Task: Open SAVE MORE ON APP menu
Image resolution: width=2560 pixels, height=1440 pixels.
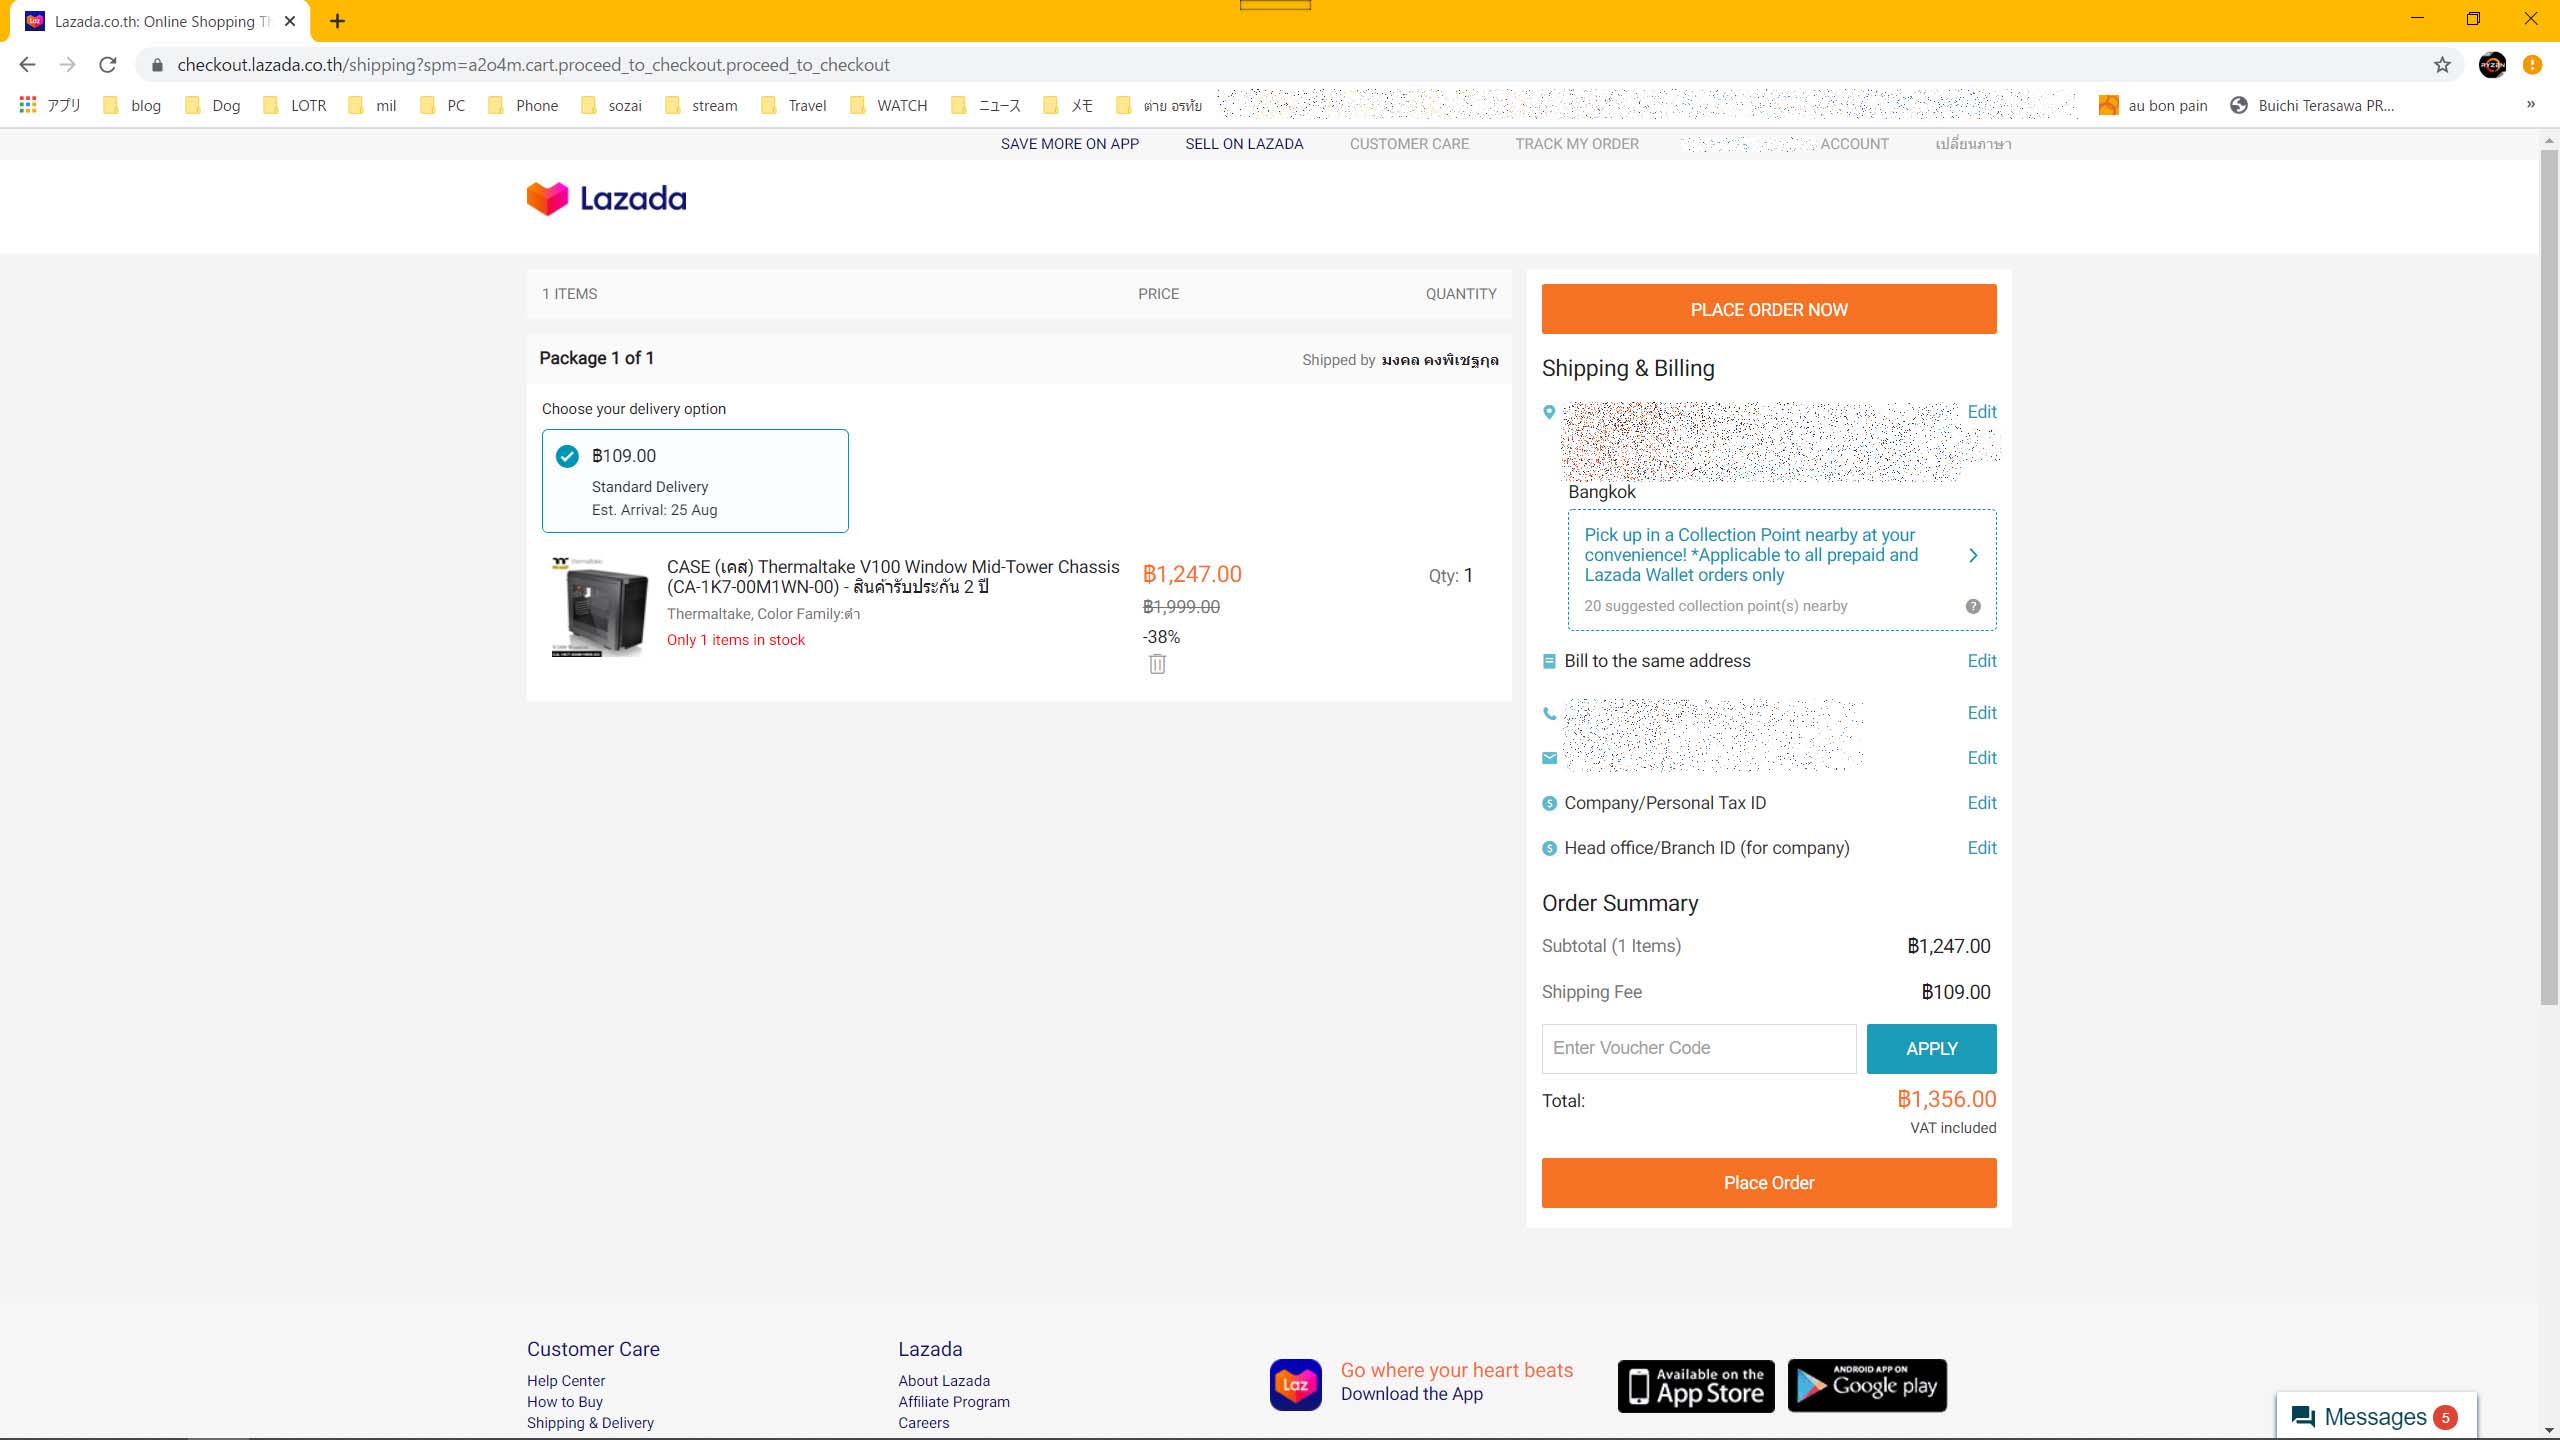Action: click(x=1070, y=144)
